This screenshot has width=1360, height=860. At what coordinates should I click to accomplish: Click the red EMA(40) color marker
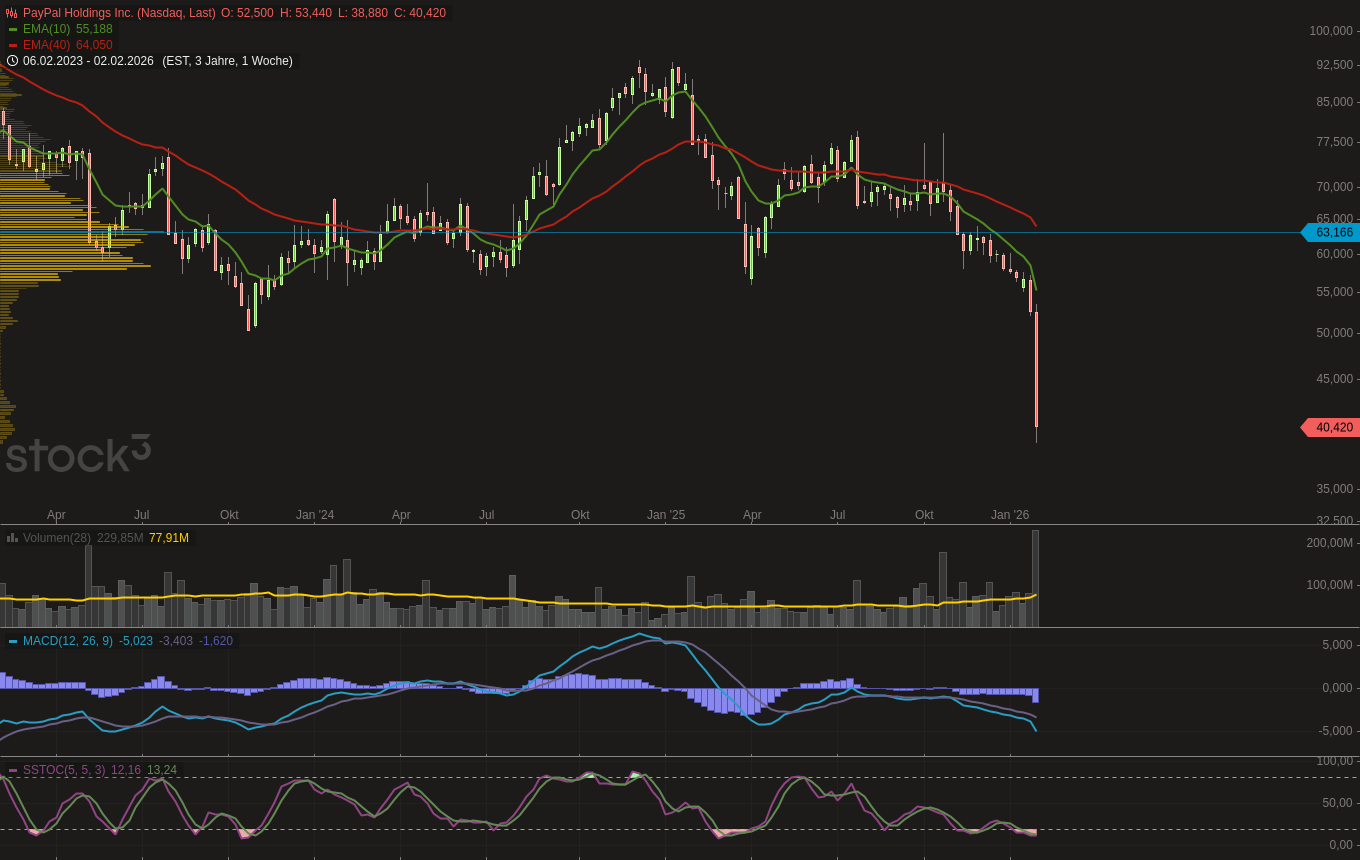pos(13,46)
